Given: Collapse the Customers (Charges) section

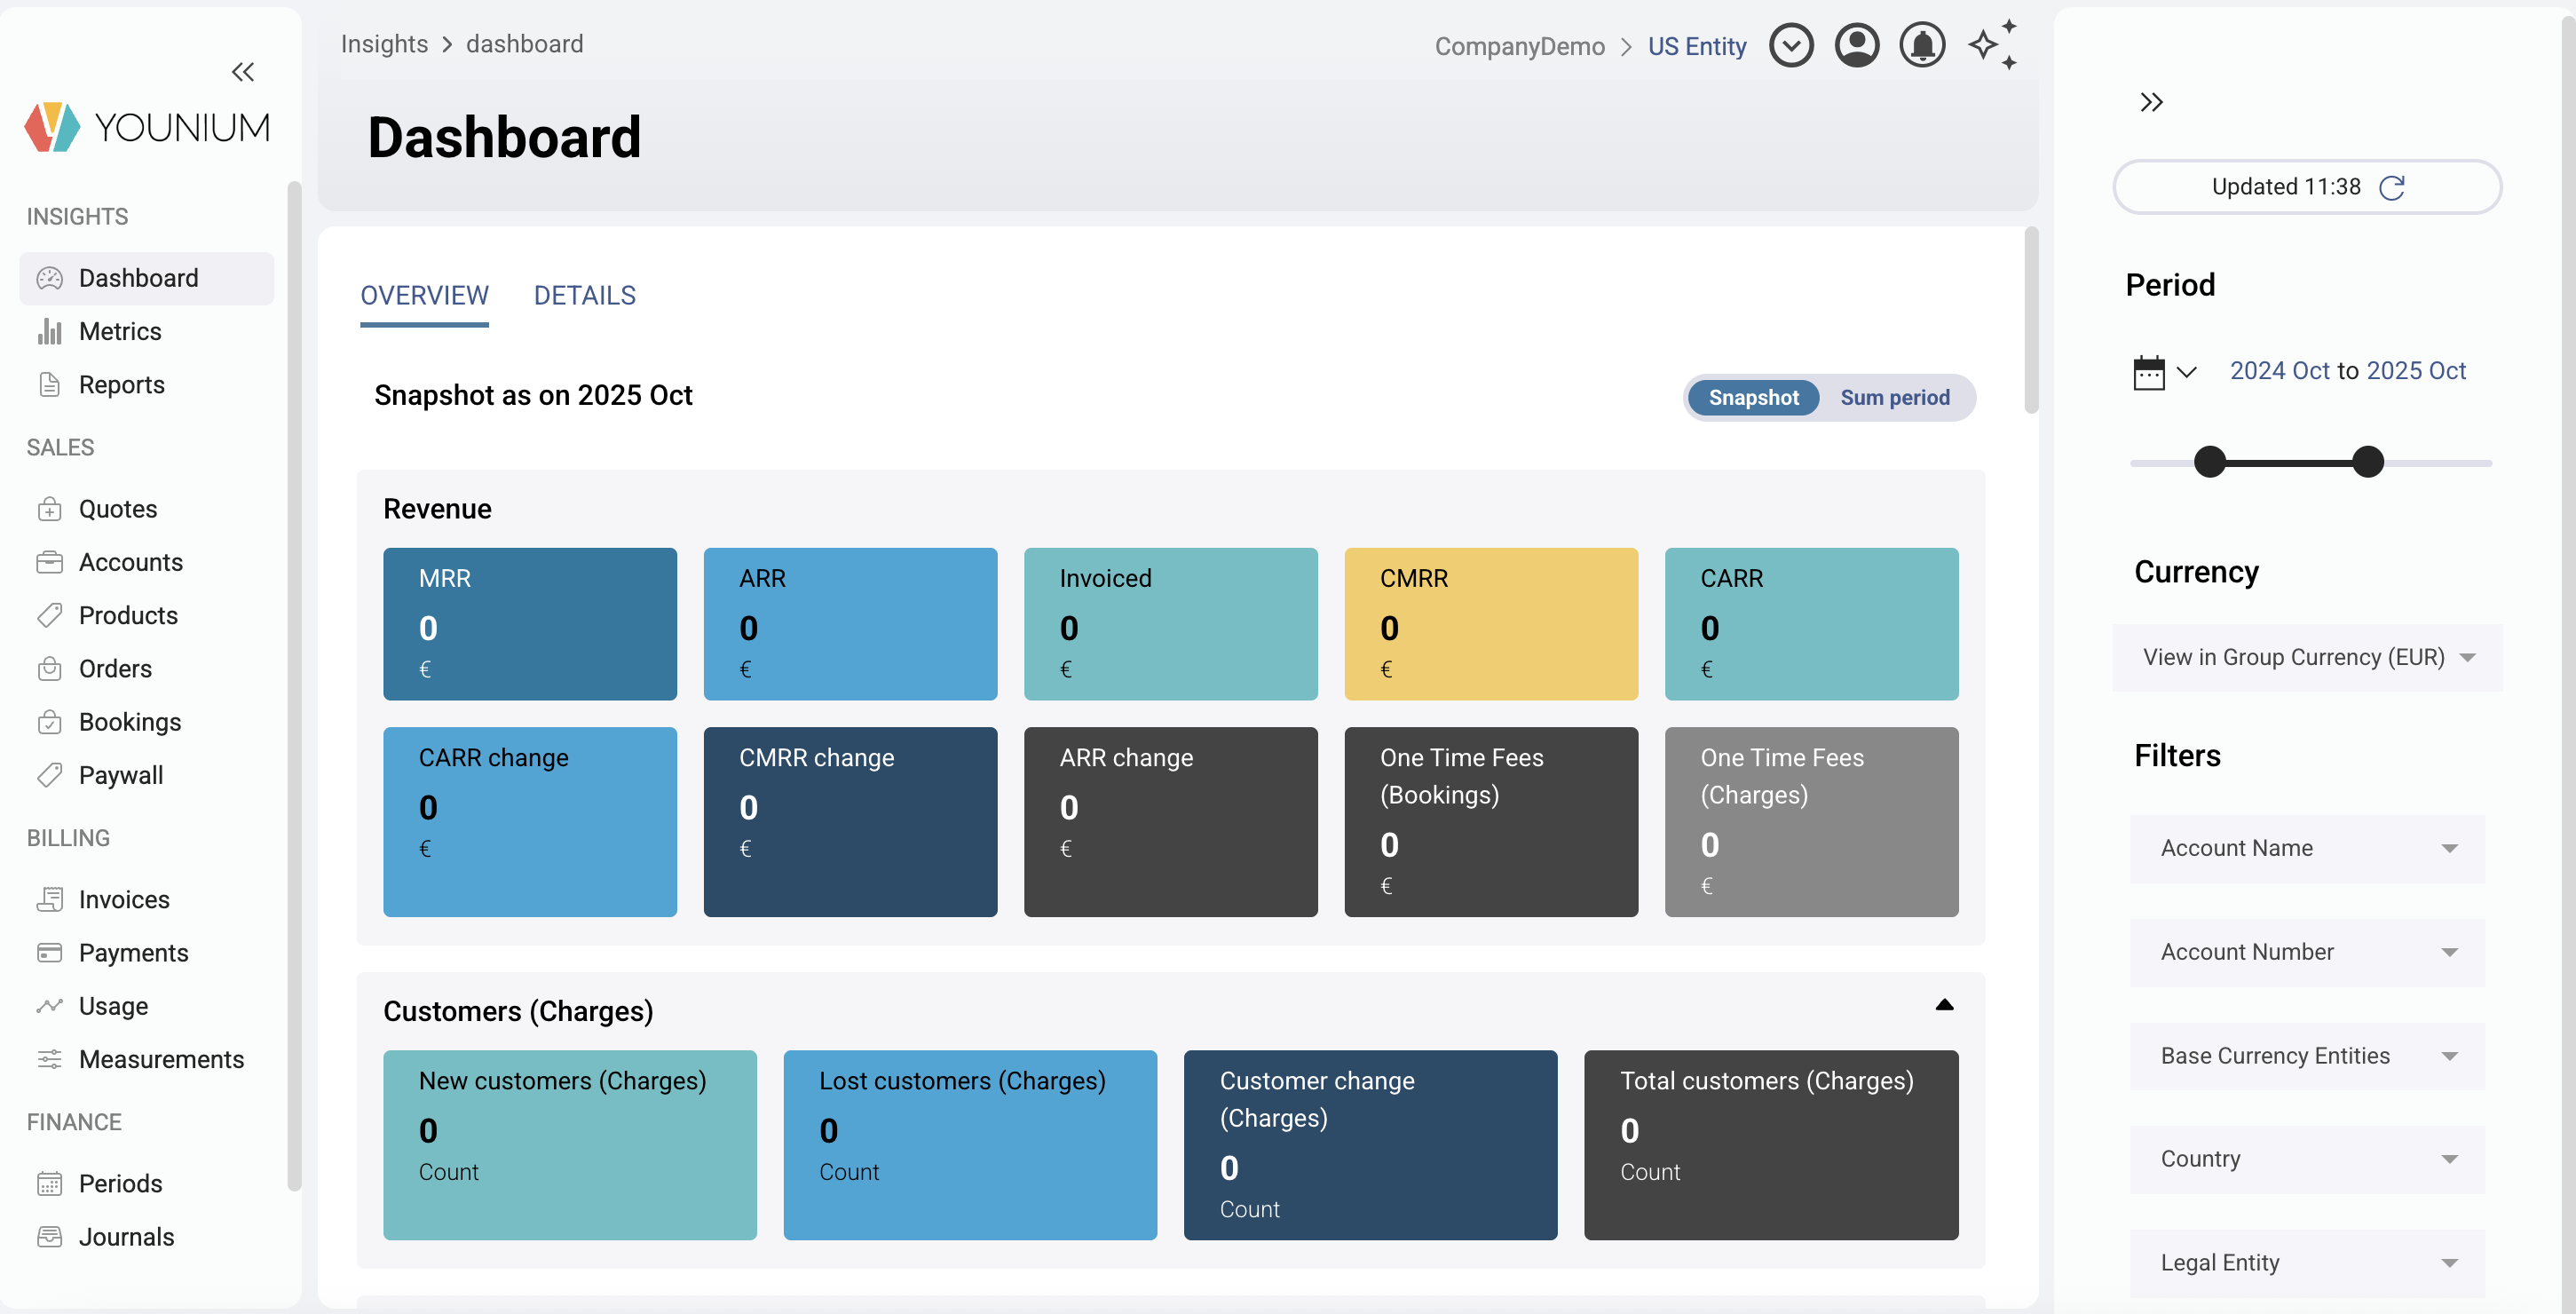Looking at the screenshot, I should (1943, 1005).
